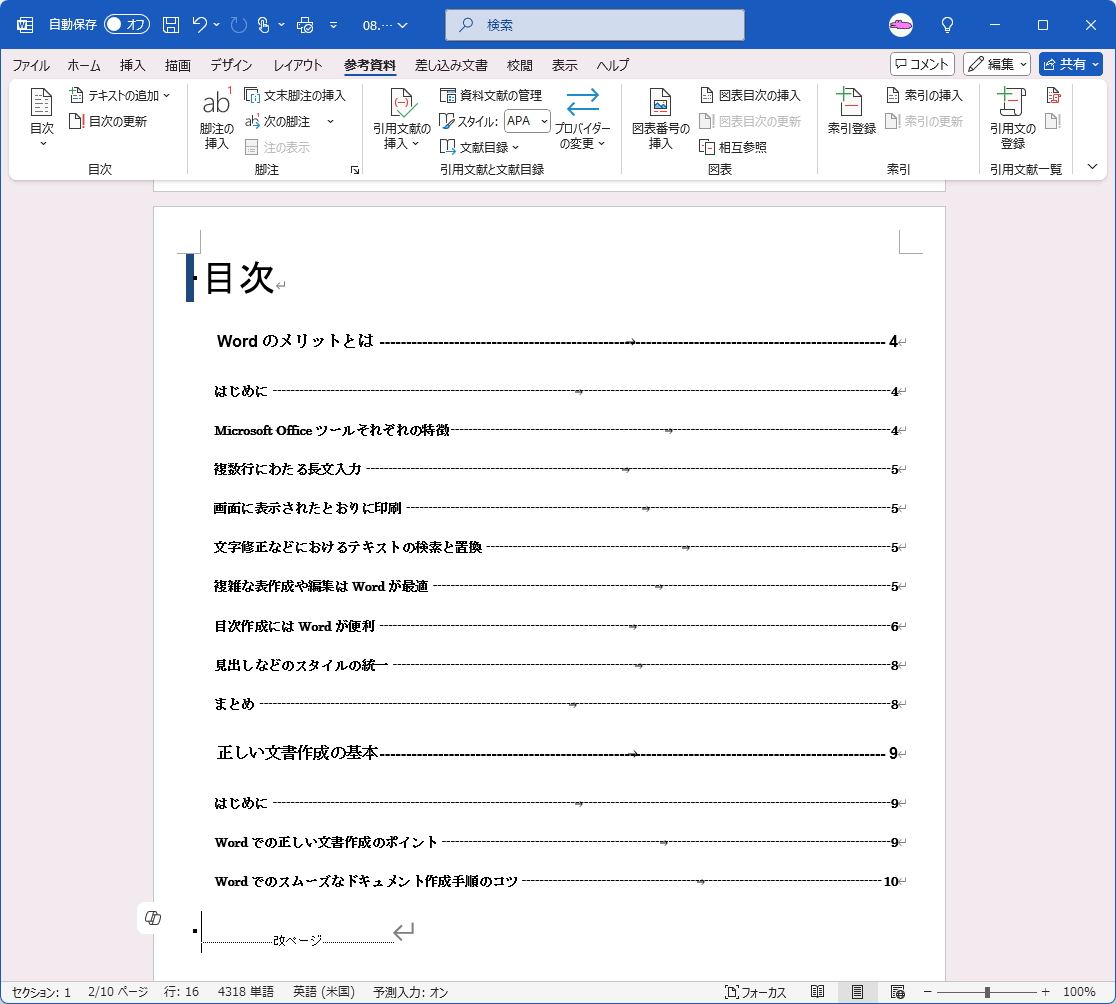1116x1004 pixels.
Task: Click TOC entry Word のメリットとは
Action: (295, 342)
